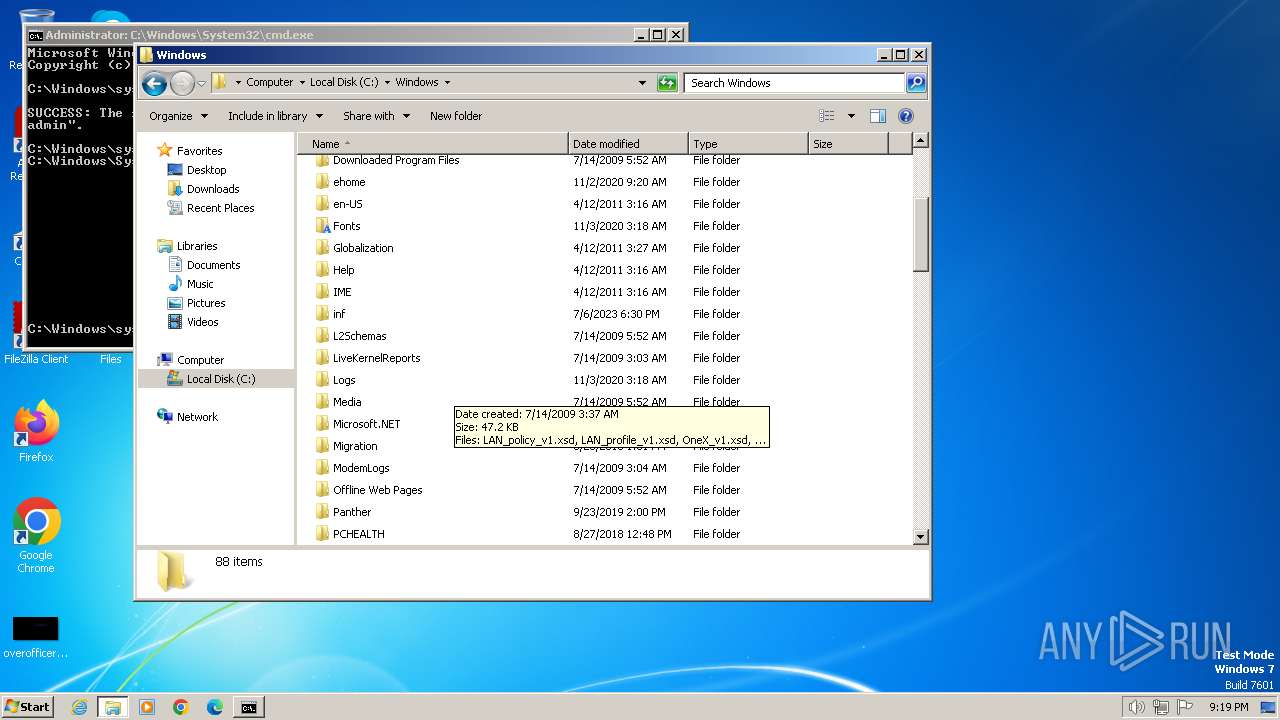Screen dimensions: 1280x720
Task: Click Computer in the address breadcrumb
Action: (x=269, y=83)
